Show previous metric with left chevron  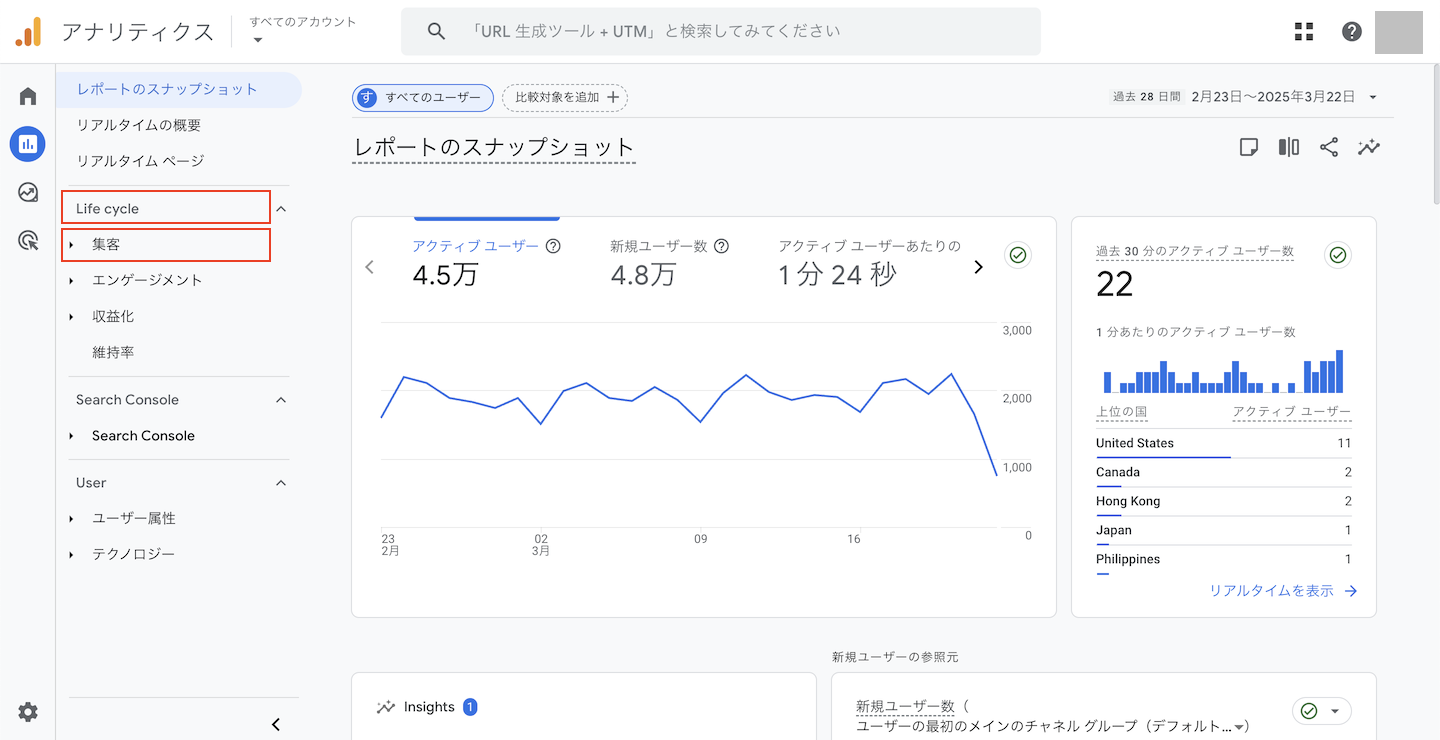370,267
